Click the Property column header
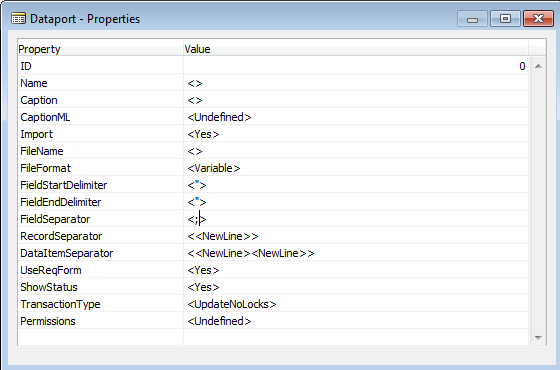The width and height of the screenshot is (560, 370). (x=100, y=49)
